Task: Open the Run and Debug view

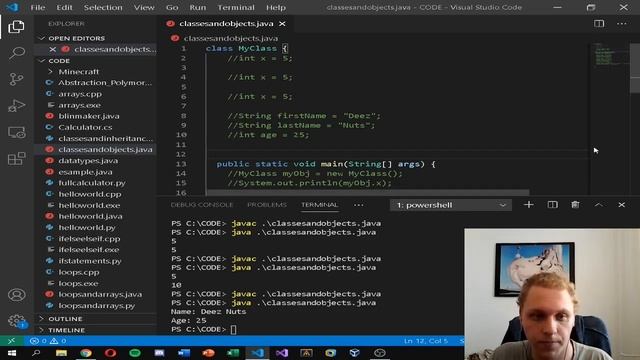Action: pyautogui.click(x=16, y=106)
